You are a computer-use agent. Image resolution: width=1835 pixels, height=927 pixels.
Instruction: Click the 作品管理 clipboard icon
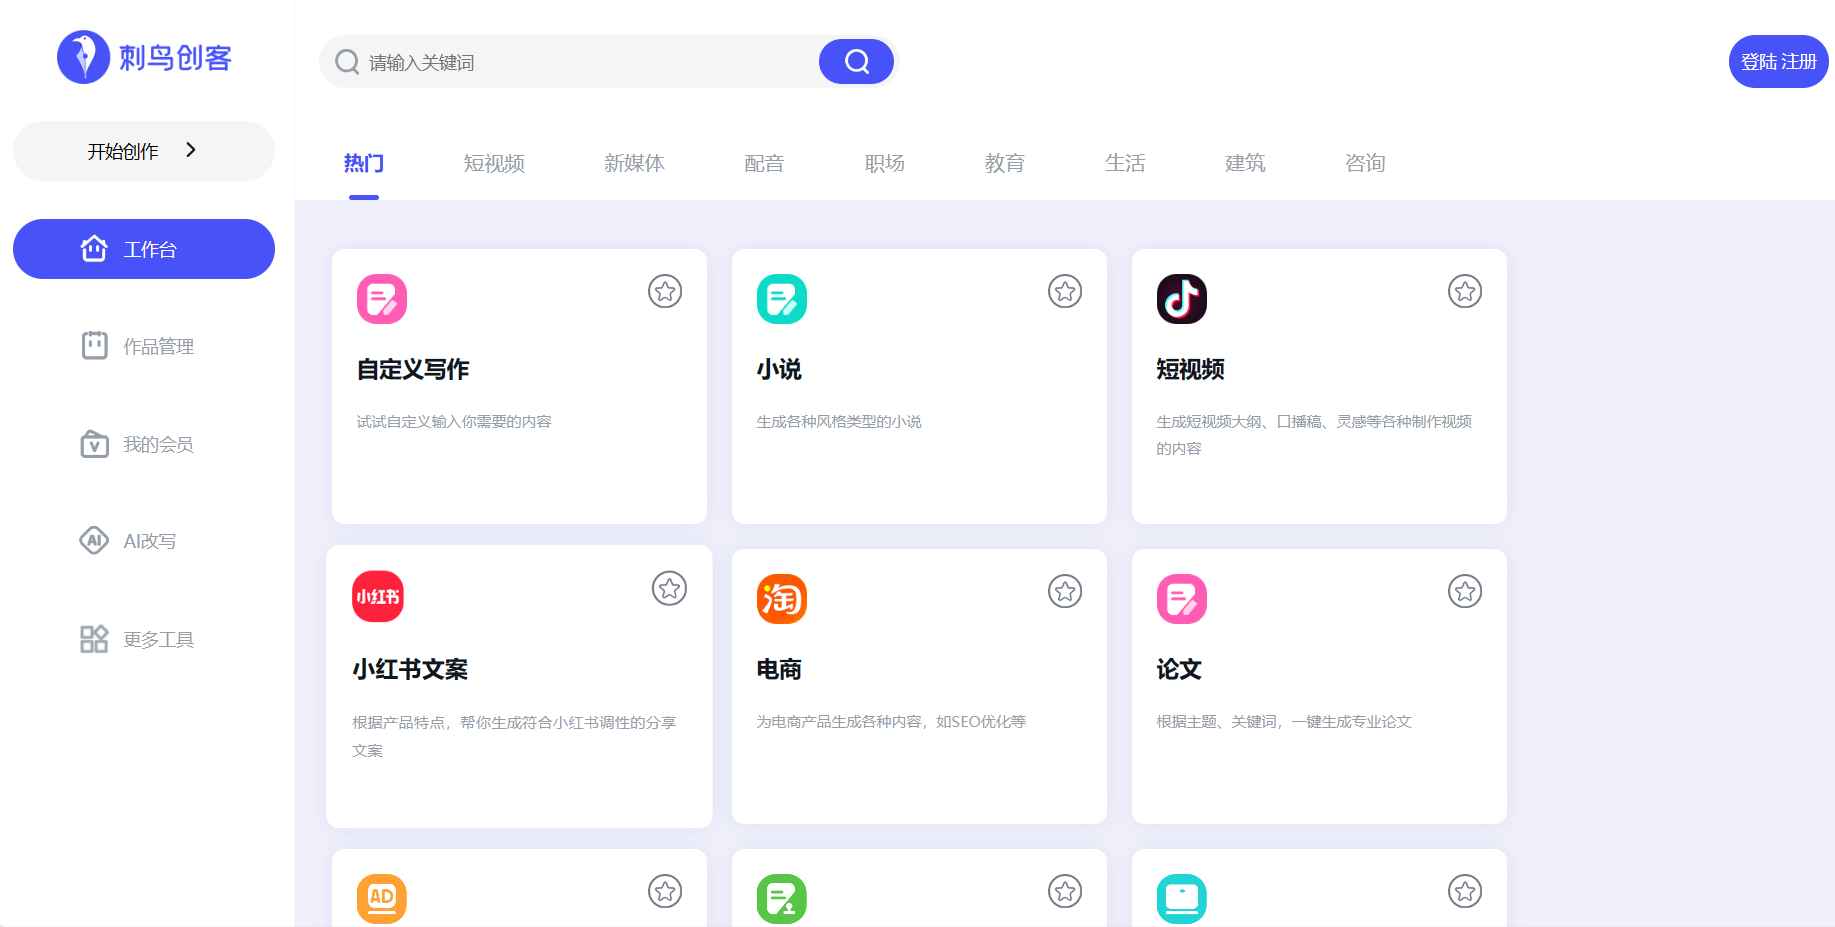(94, 345)
